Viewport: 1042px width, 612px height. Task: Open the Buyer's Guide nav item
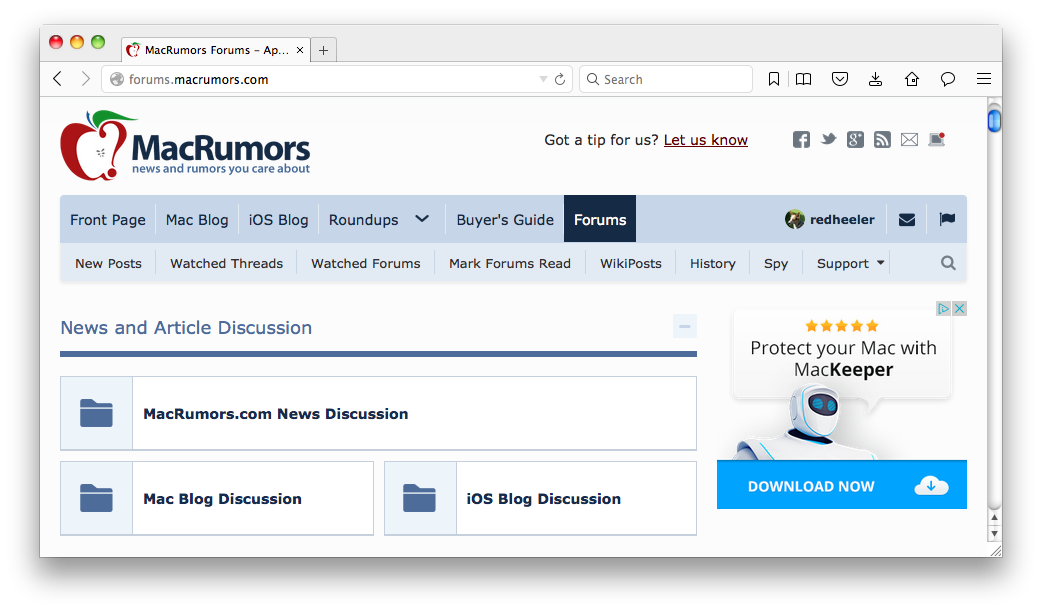[x=505, y=219]
